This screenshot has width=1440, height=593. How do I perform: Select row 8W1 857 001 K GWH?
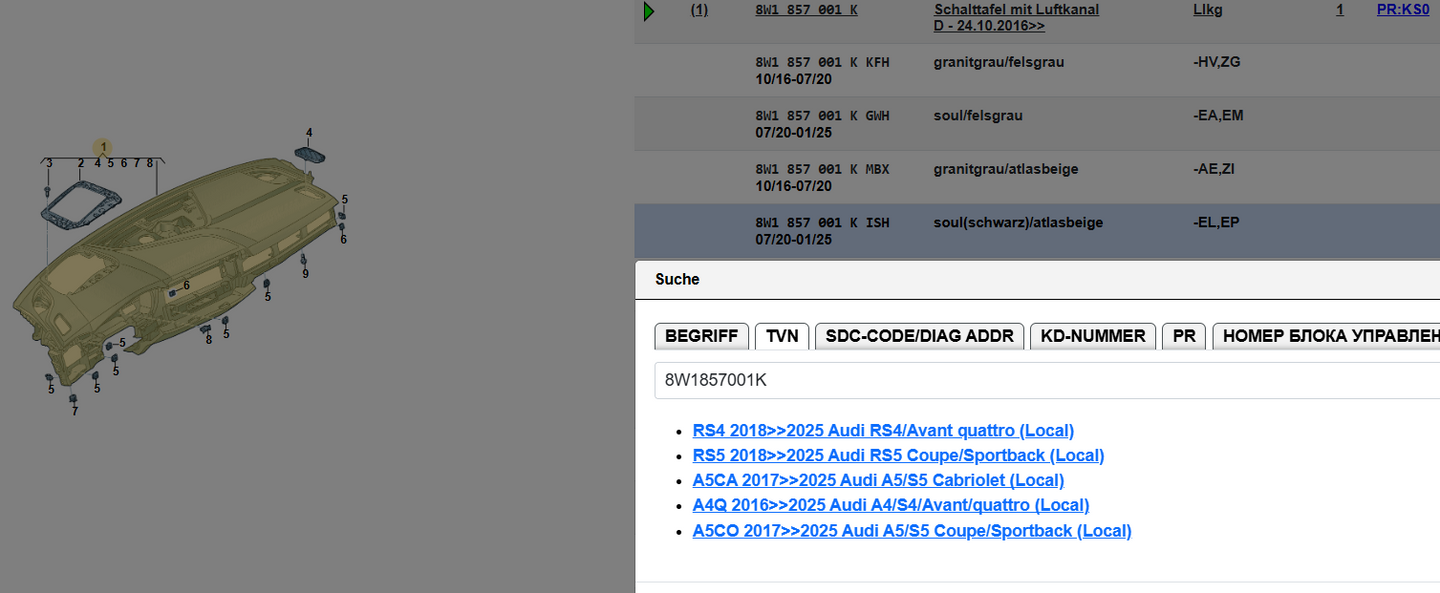(x=1037, y=124)
